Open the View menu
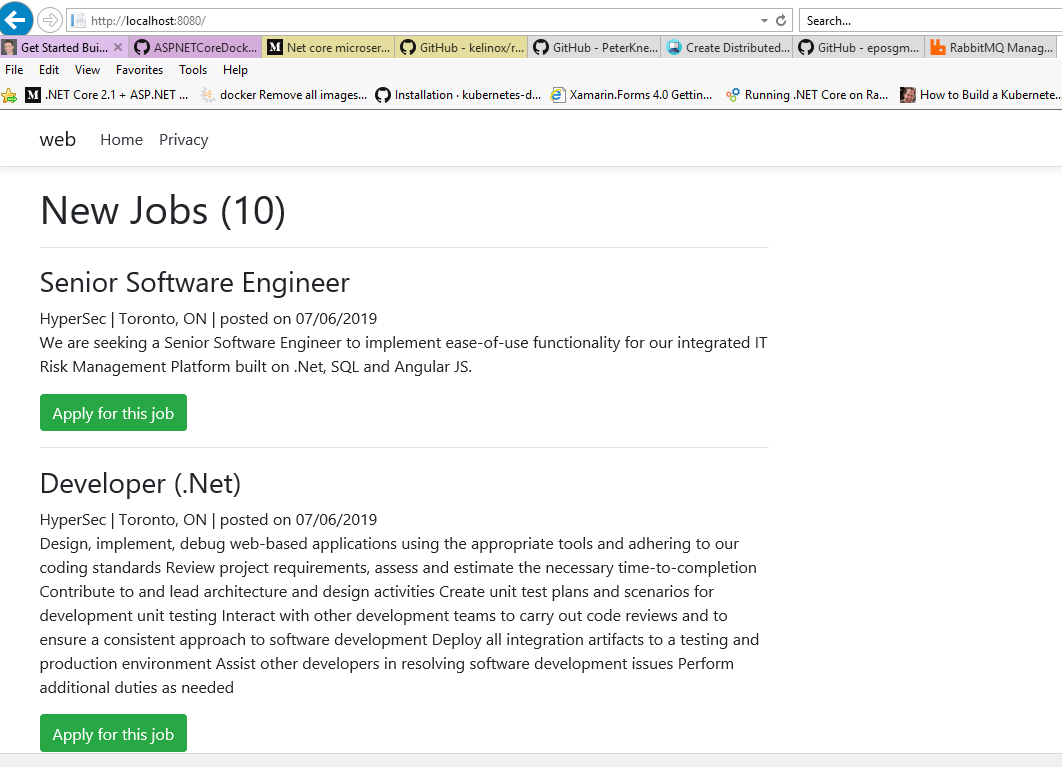This screenshot has height=767, width=1062. (x=87, y=70)
